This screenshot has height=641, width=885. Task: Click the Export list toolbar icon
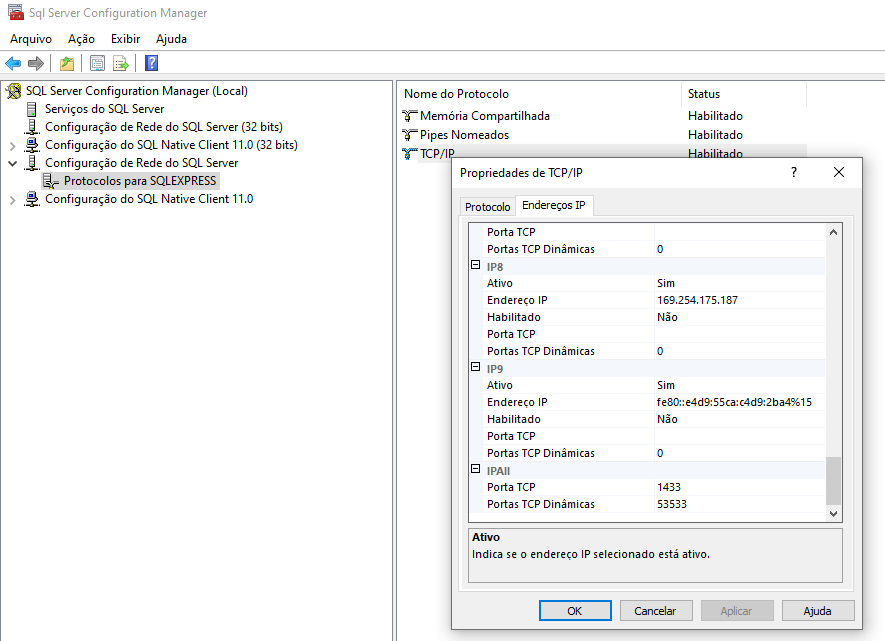pyautogui.click(x=121, y=63)
